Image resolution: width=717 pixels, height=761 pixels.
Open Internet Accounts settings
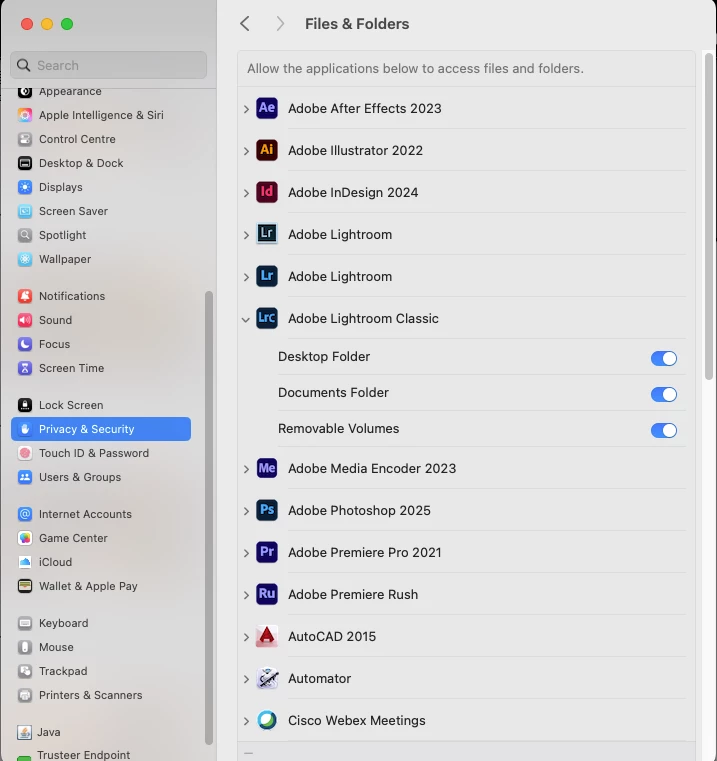[101, 514]
